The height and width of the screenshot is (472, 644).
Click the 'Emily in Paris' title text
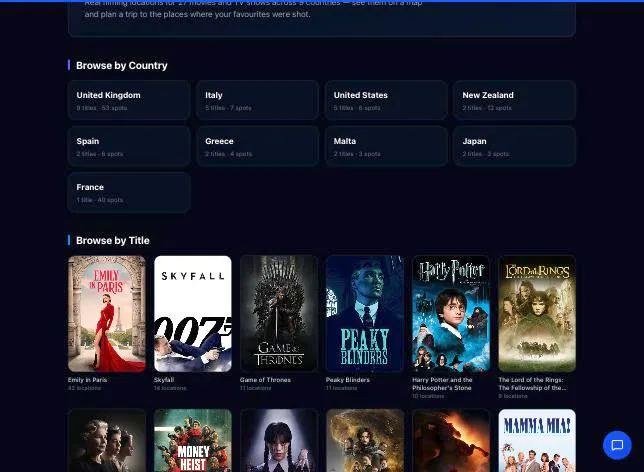(87, 380)
